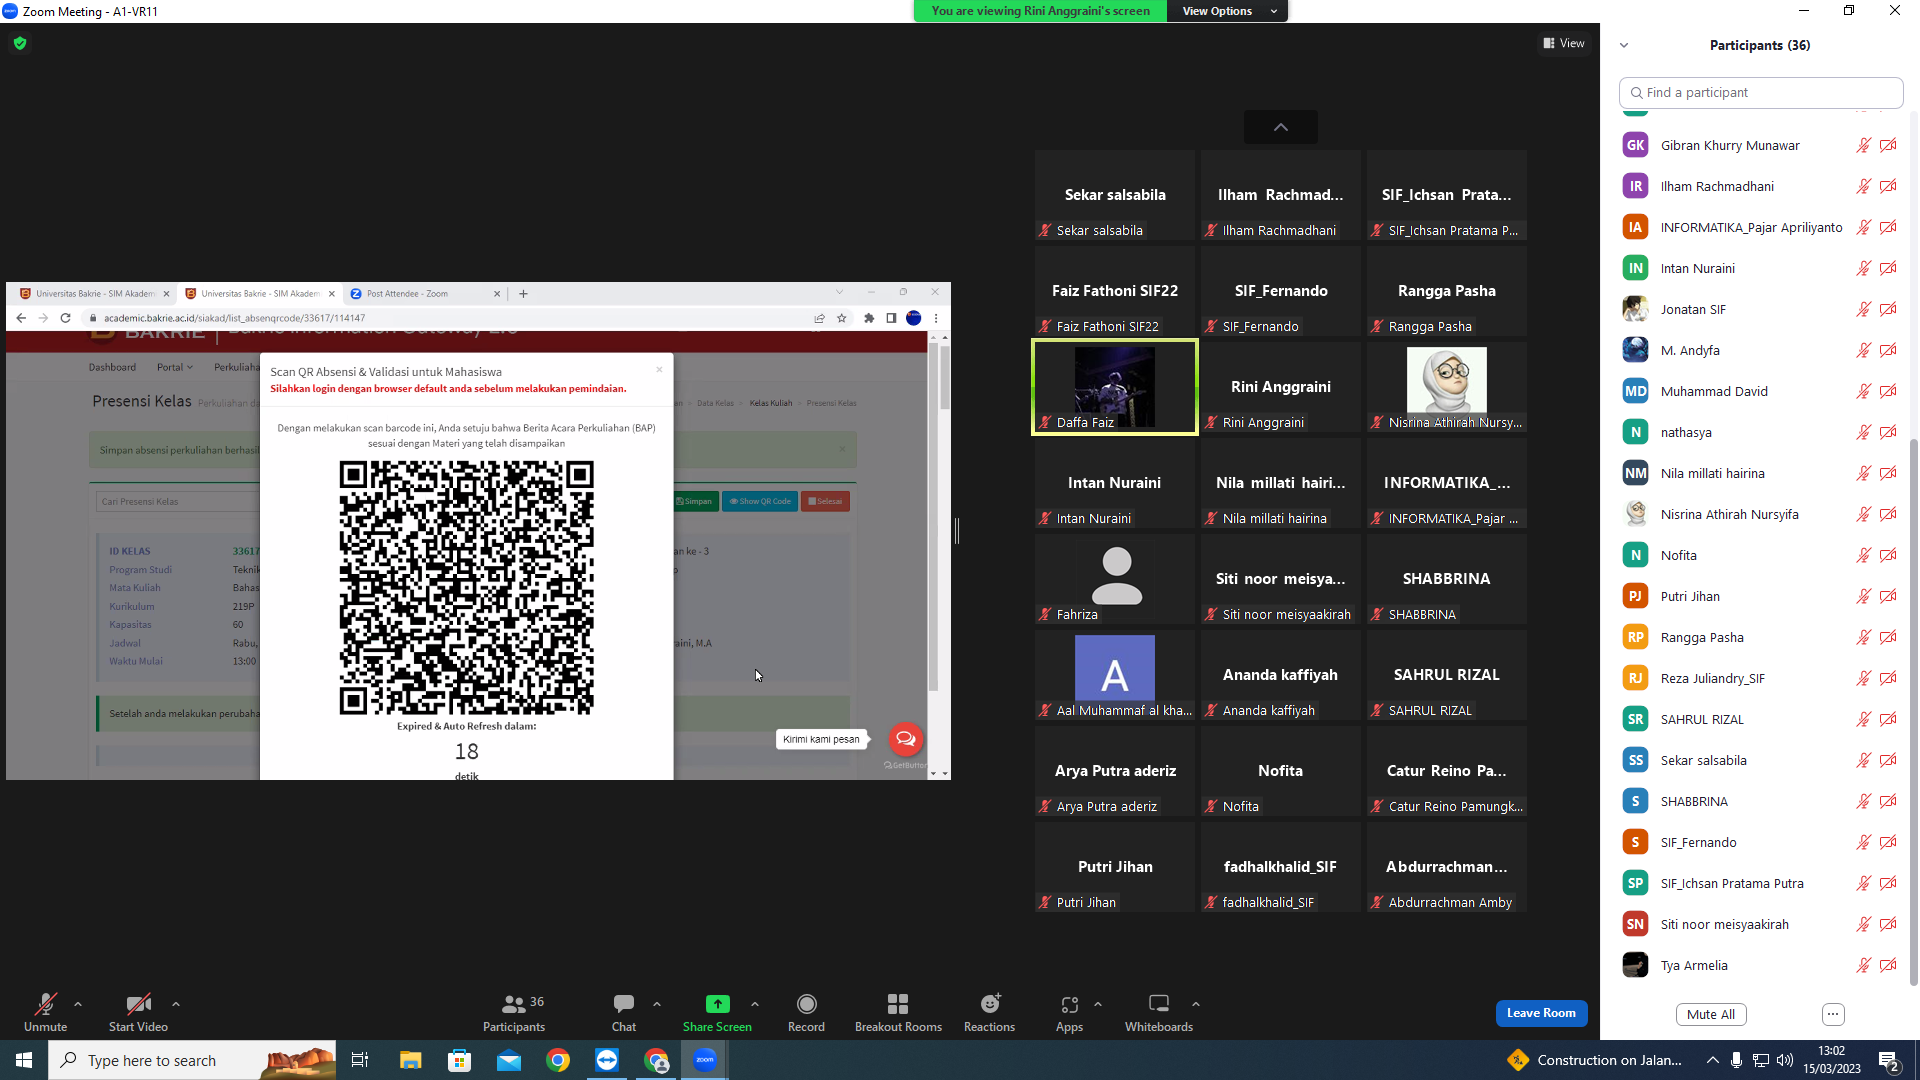
Task: Click the Unmute microphone icon
Action: pyautogui.click(x=45, y=1004)
